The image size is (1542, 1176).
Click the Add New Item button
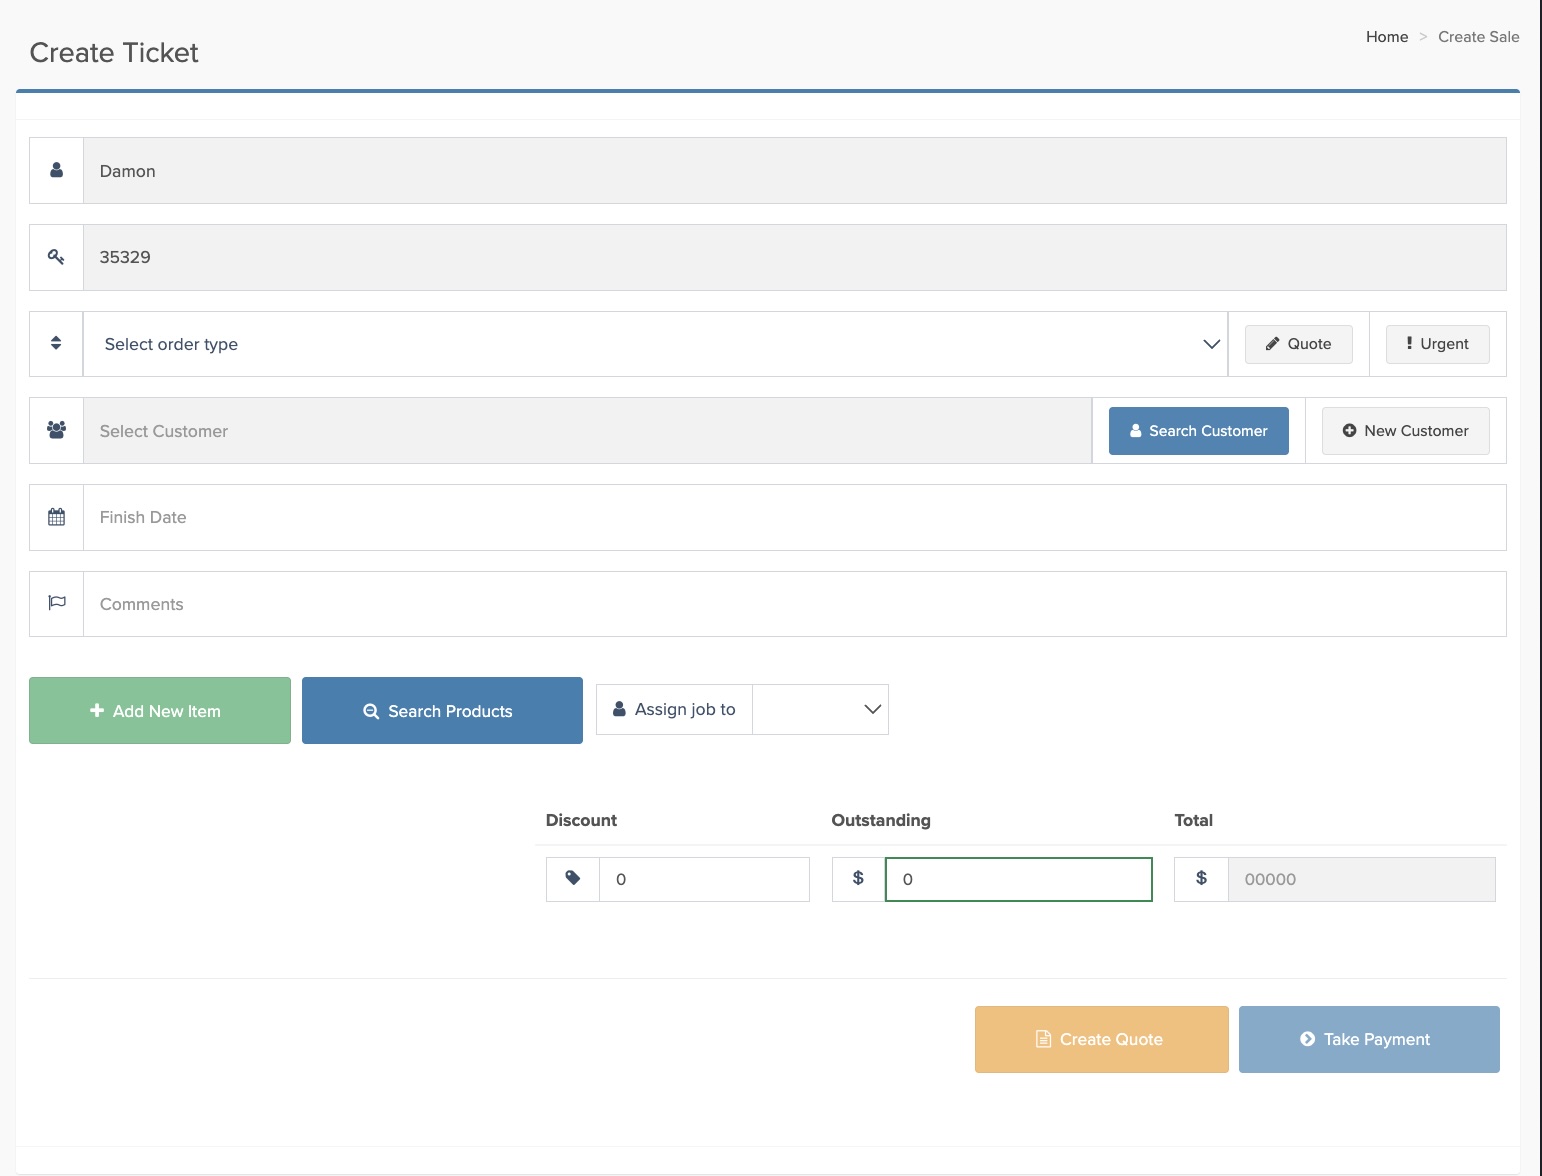pos(160,711)
